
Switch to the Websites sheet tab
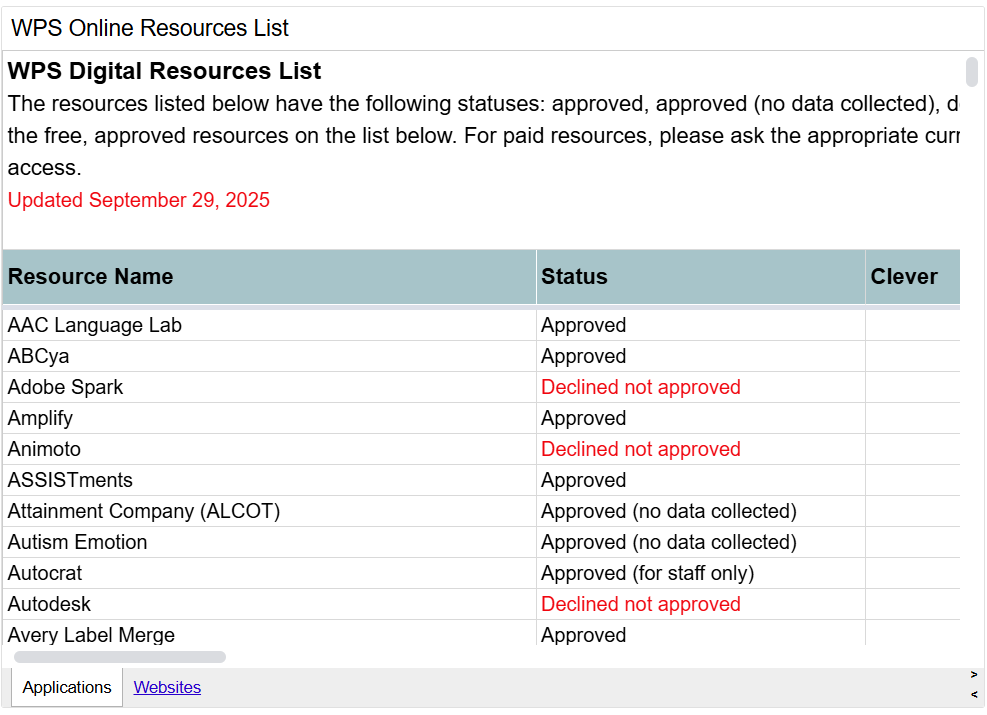pos(167,687)
